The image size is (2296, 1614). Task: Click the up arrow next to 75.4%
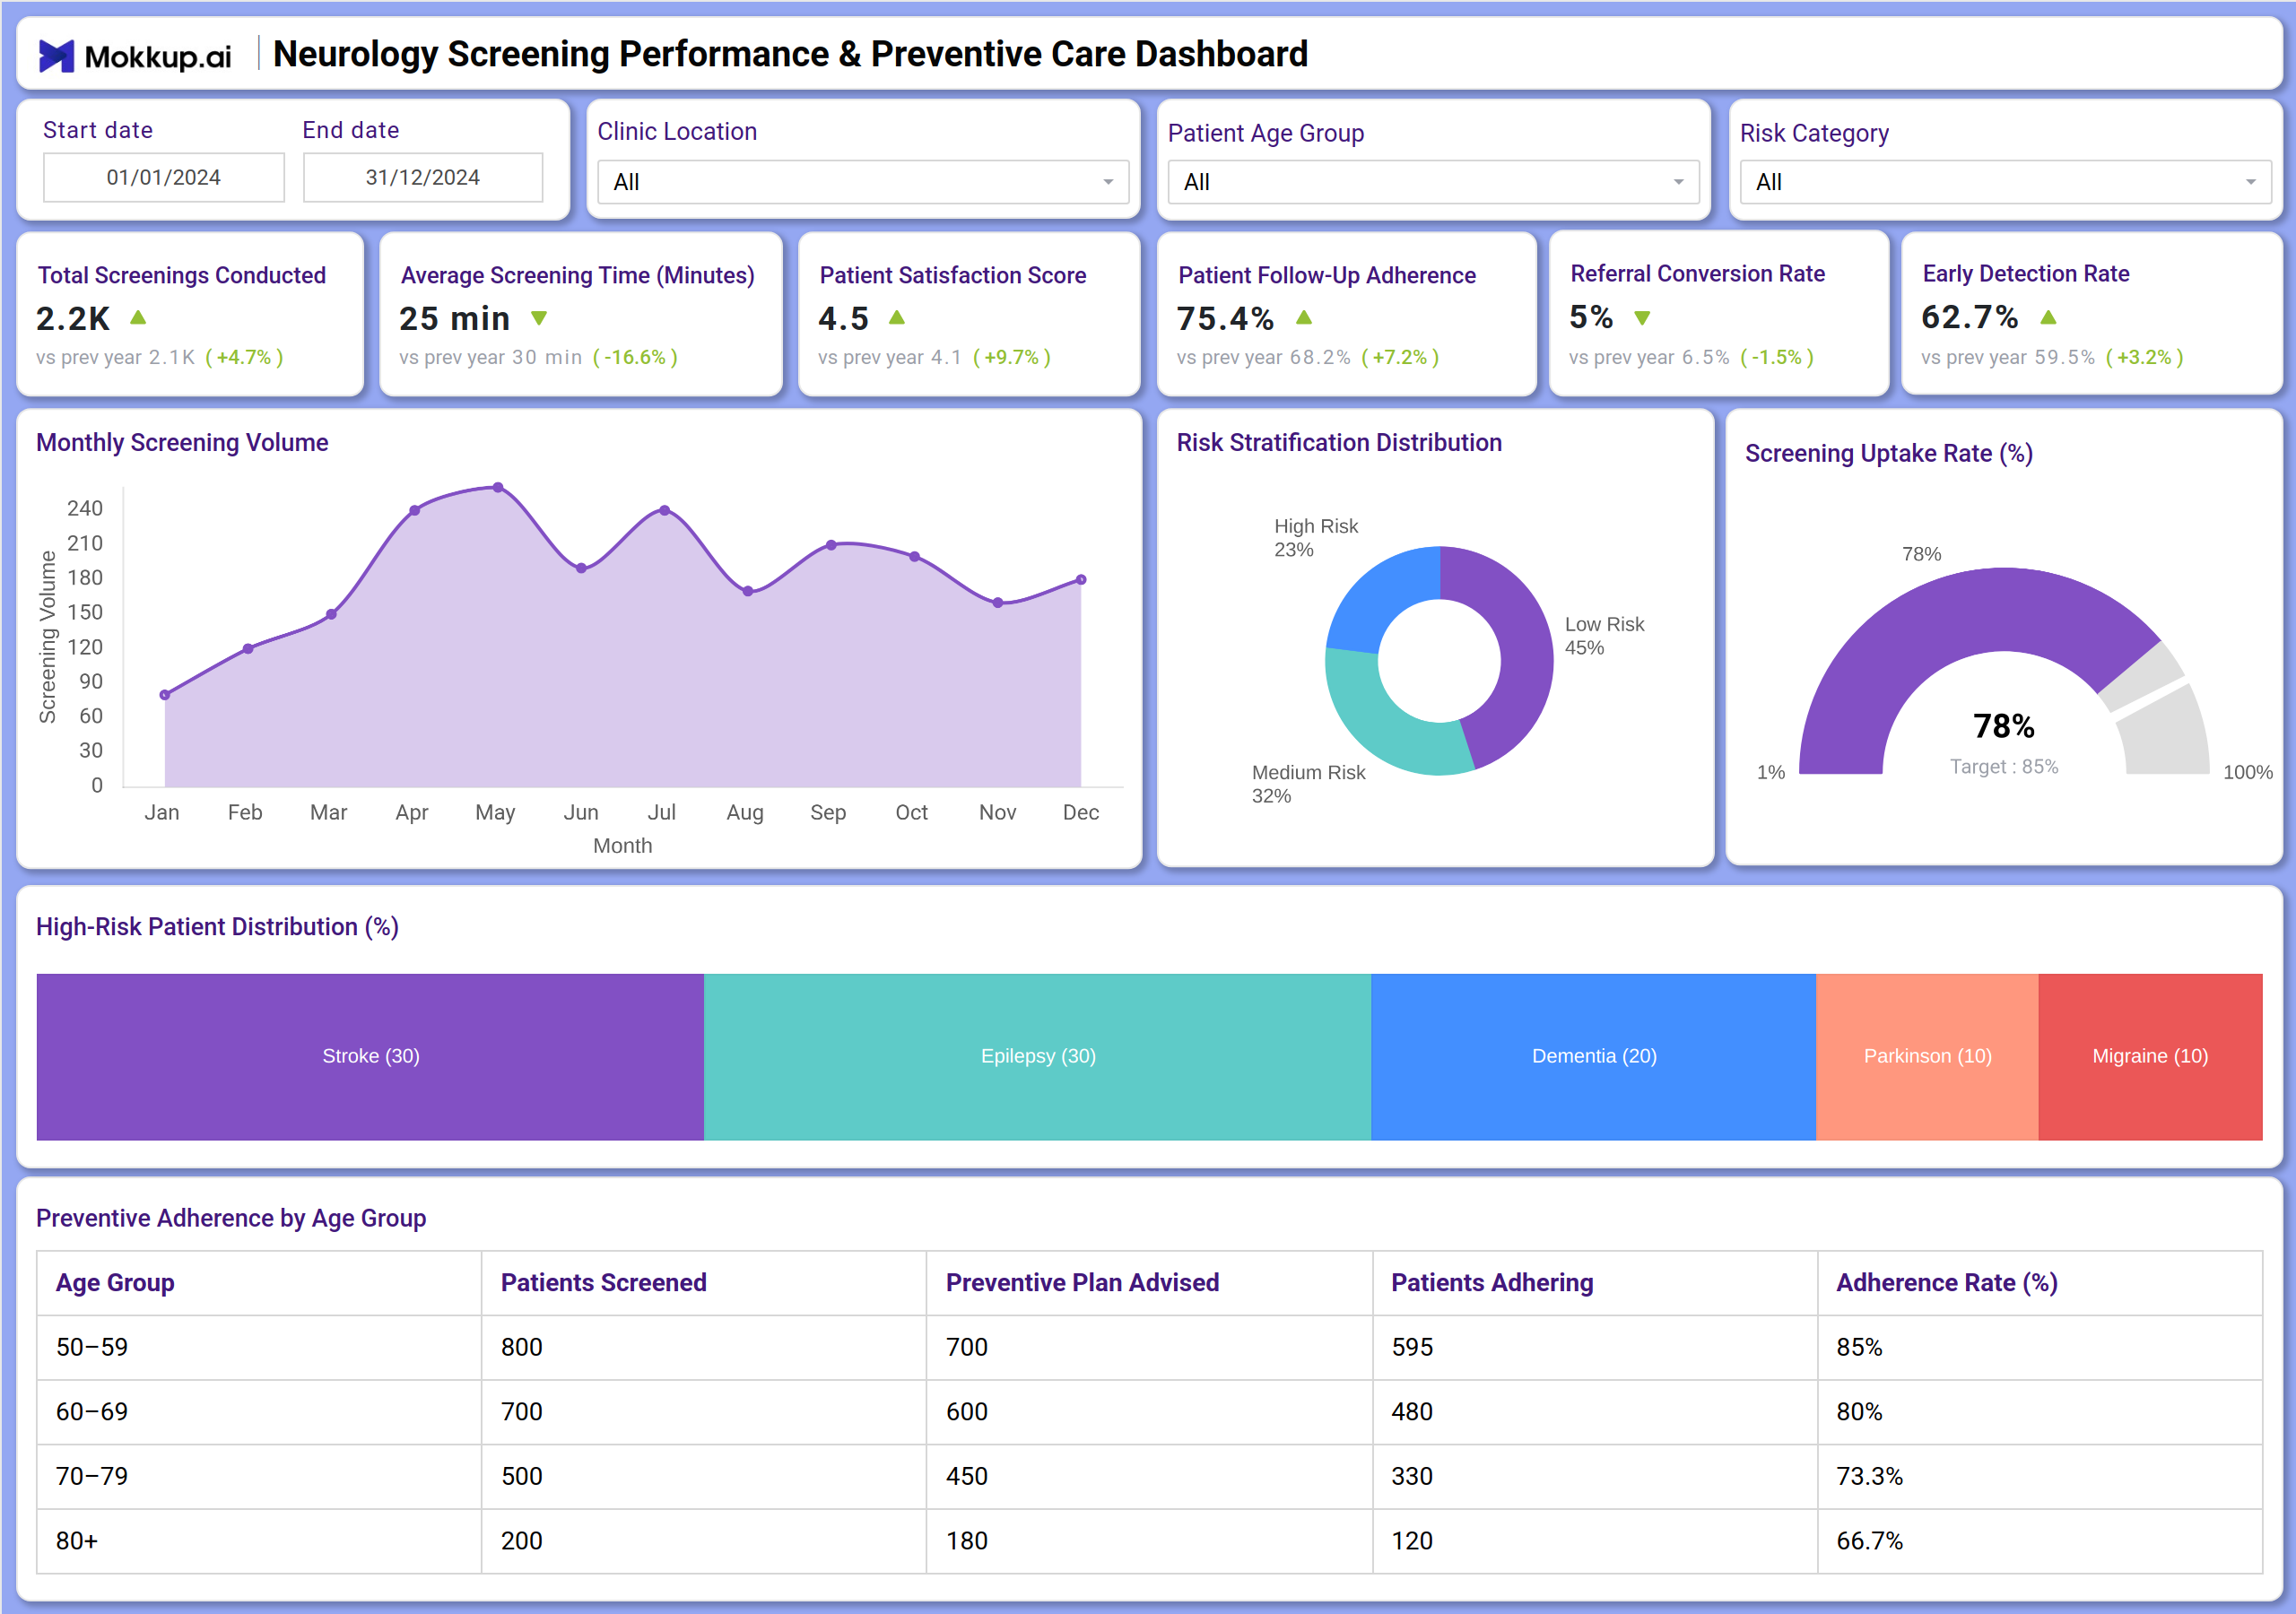[1304, 318]
